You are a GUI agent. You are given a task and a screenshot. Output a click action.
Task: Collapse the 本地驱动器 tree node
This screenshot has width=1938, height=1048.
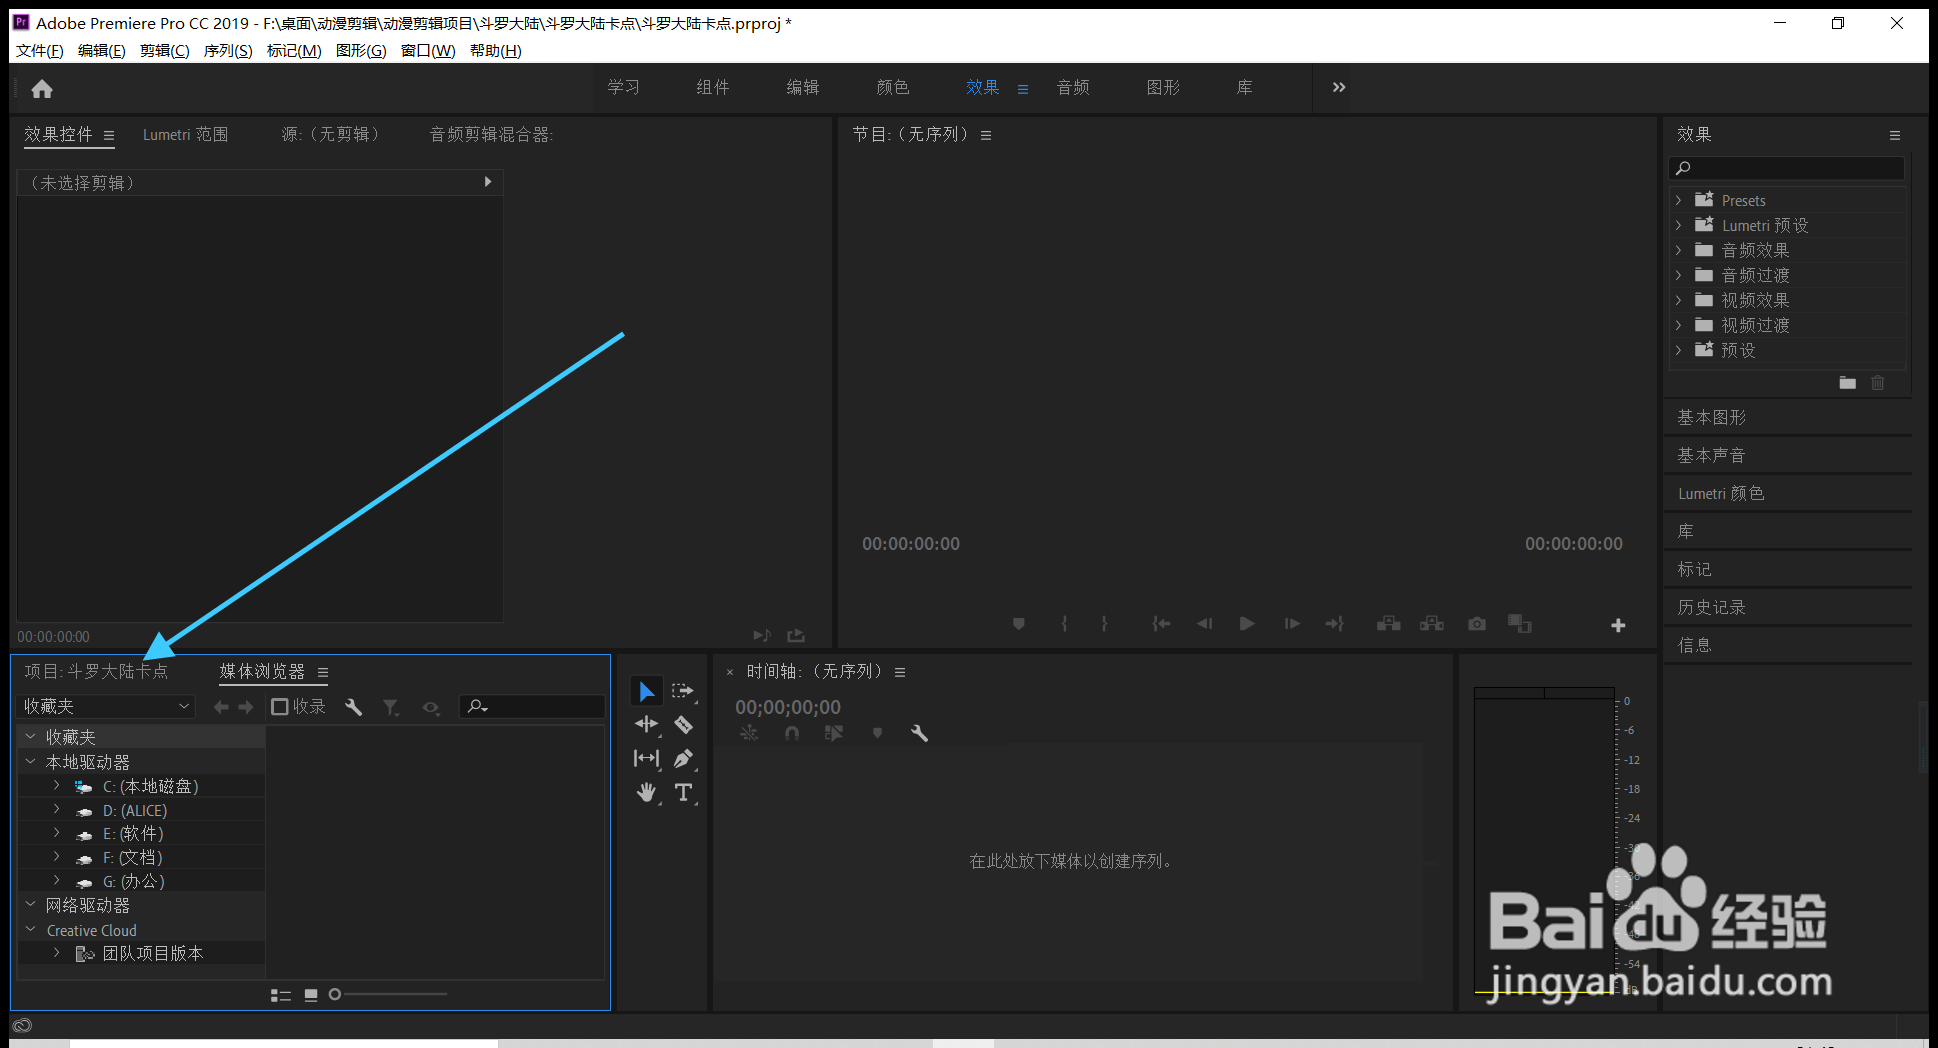click(31, 761)
